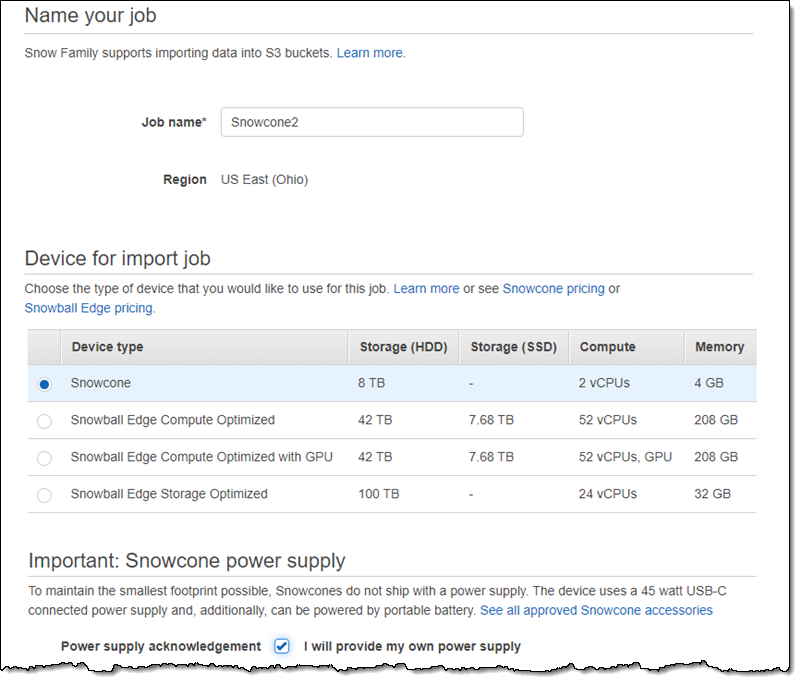Screen dimensions: 800x682
Task: Click the Compute column header
Action: point(607,347)
